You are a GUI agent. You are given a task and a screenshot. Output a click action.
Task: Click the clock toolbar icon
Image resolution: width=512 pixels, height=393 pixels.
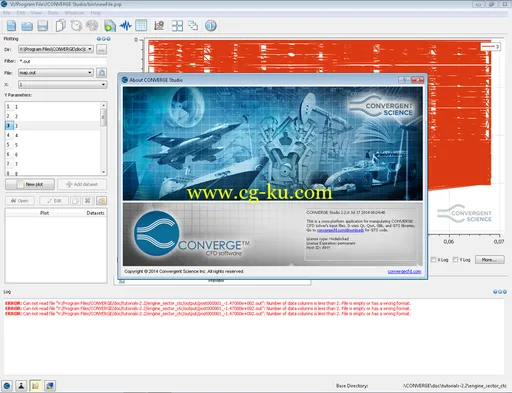click(76, 26)
